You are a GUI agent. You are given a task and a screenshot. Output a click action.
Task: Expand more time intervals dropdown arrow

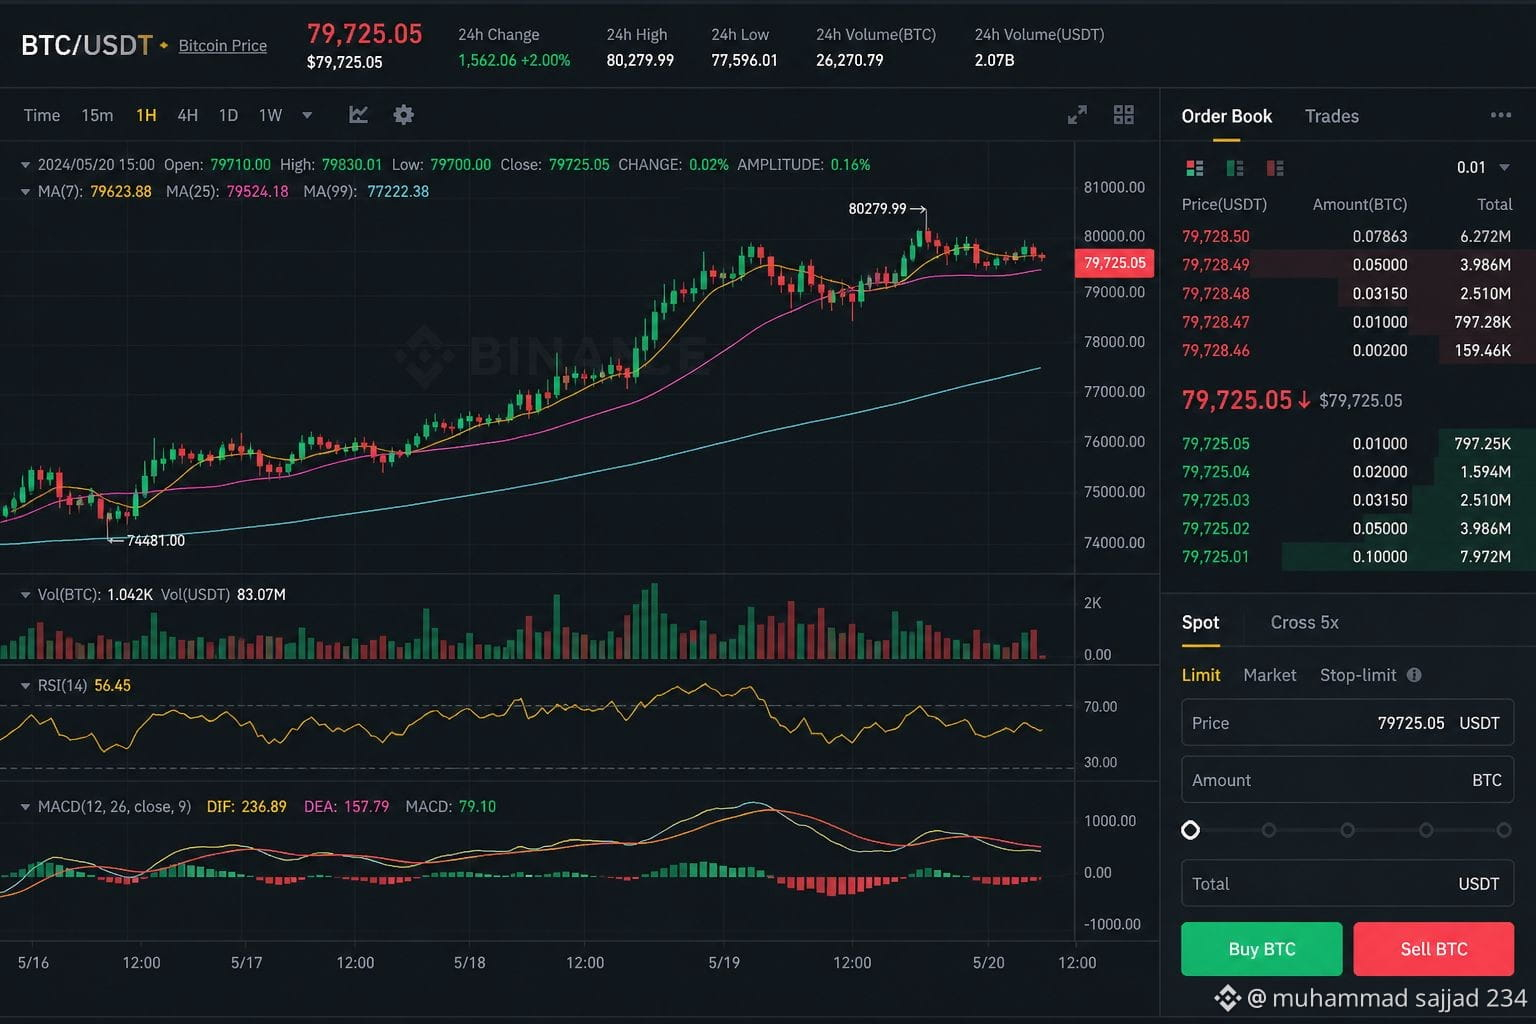(x=307, y=115)
